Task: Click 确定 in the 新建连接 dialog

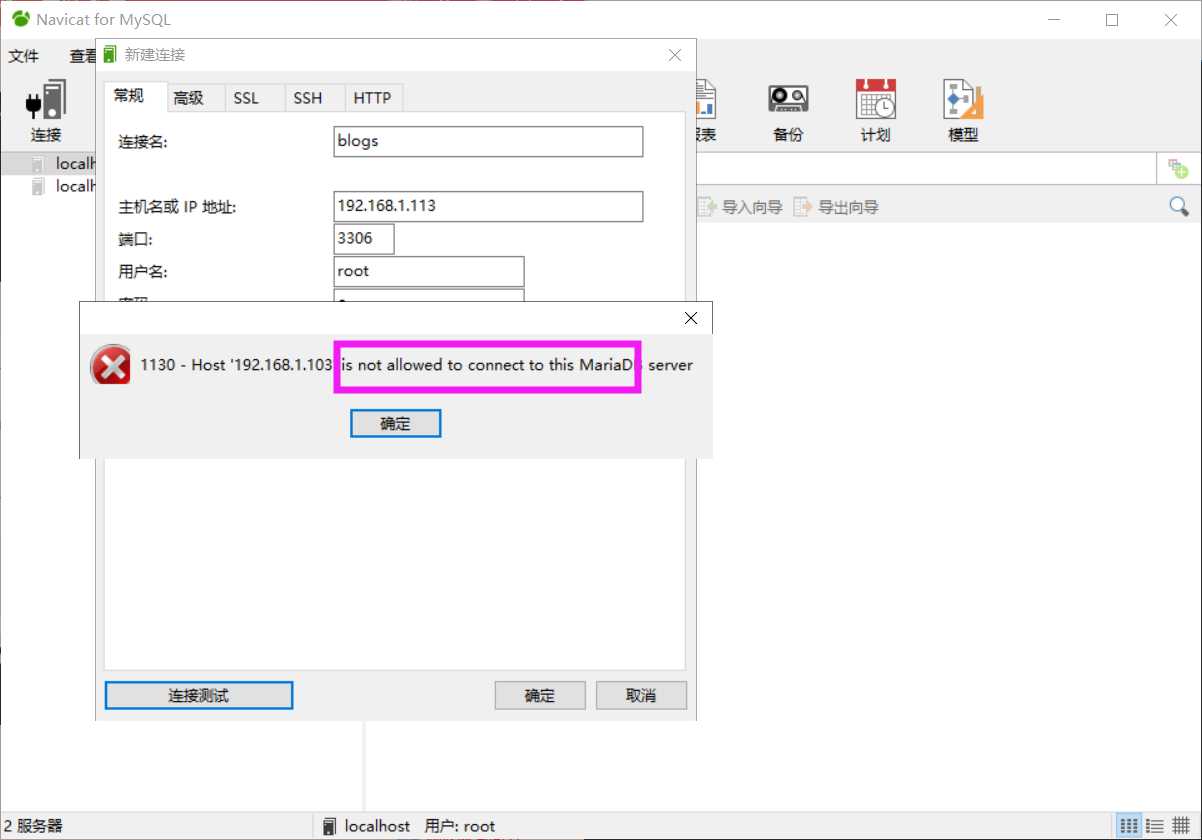Action: point(540,695)
